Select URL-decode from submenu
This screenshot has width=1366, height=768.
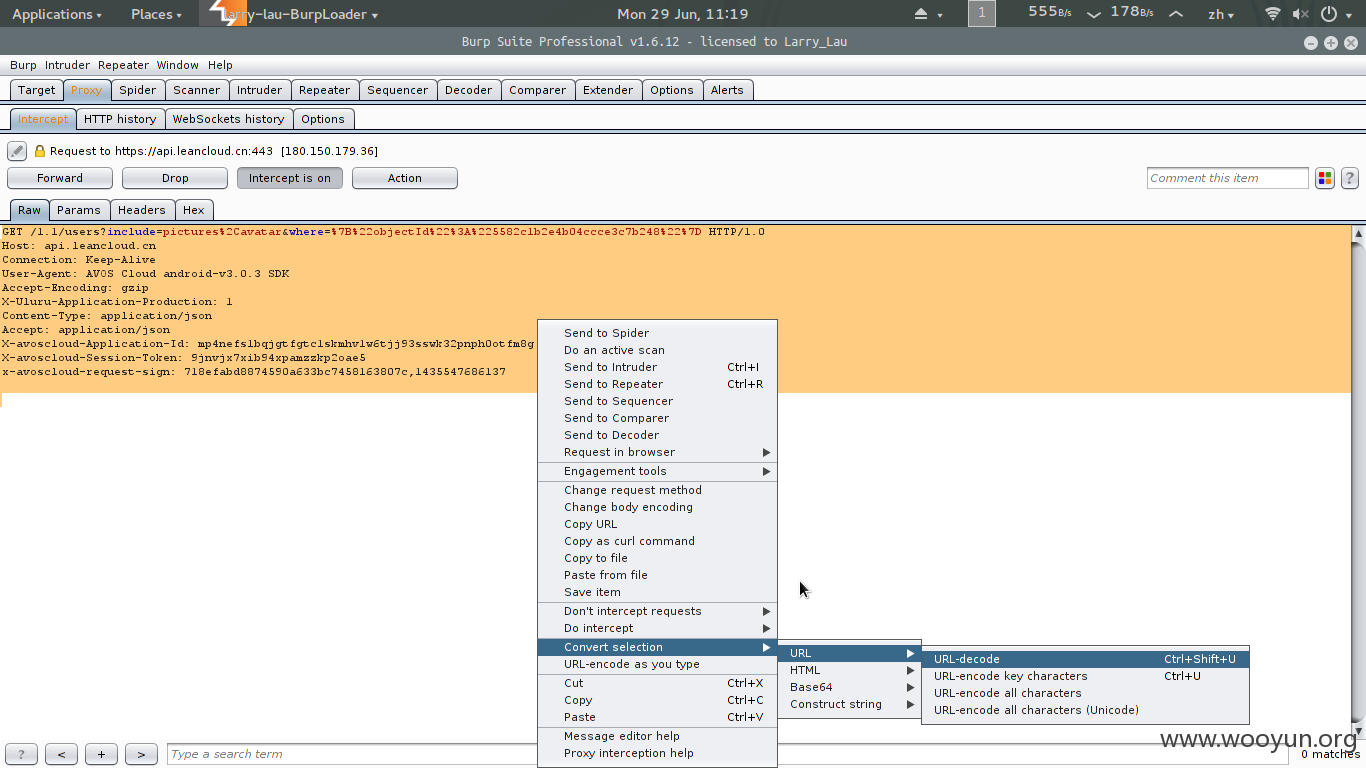[1085, 659]
